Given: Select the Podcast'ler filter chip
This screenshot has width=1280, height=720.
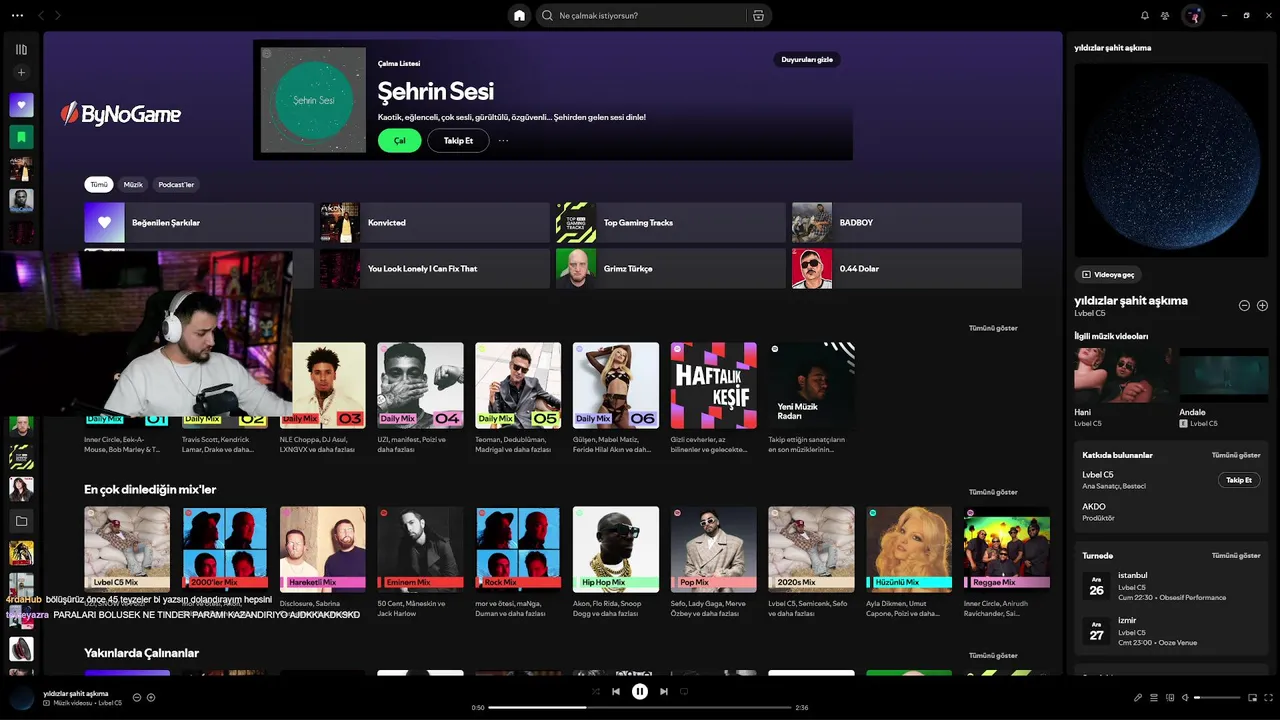Looking at the screenshot, I should coord(176,184).
